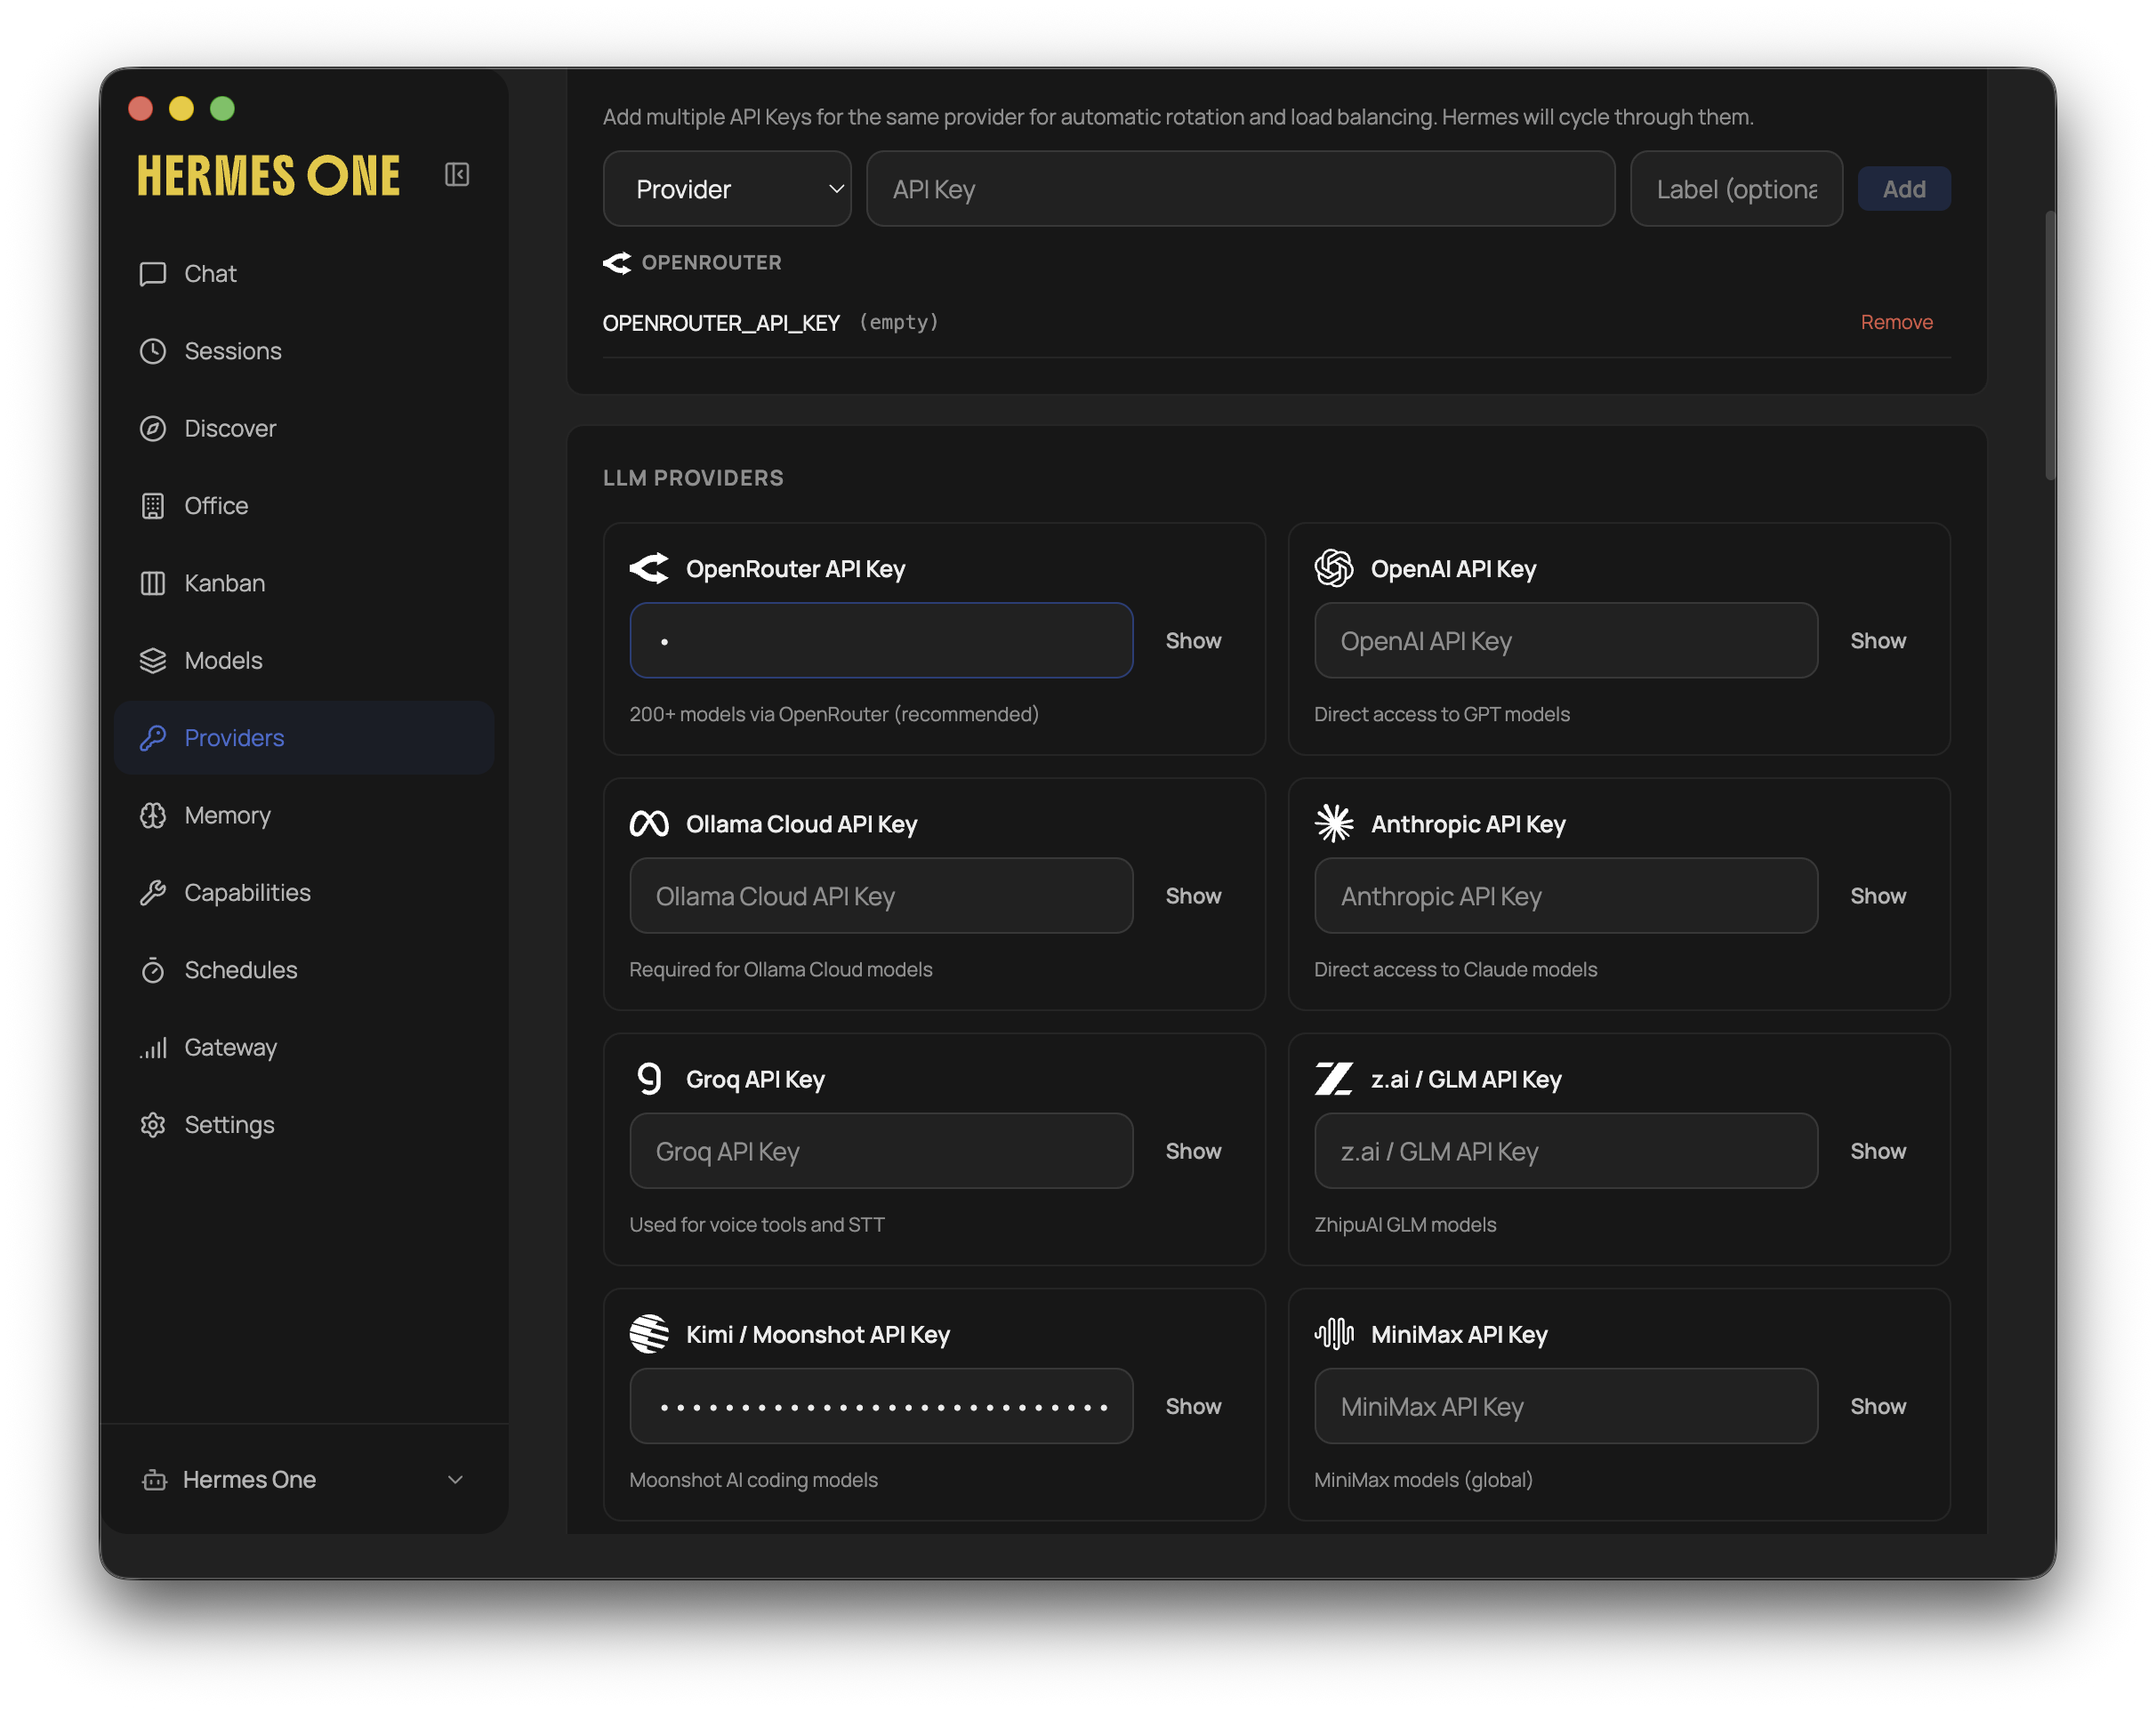Show the OpenRouter API key
The image size is (2156, 1711).
[1193, 641]
